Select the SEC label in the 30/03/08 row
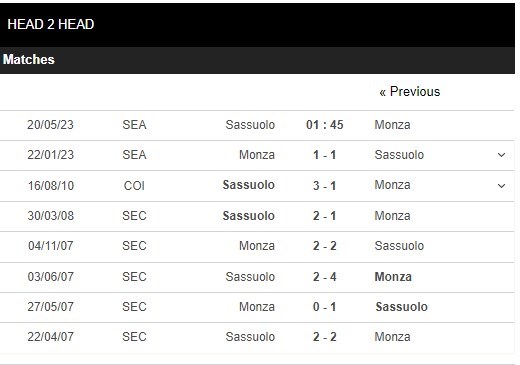The image size is (520, 365). pos(134,216)
